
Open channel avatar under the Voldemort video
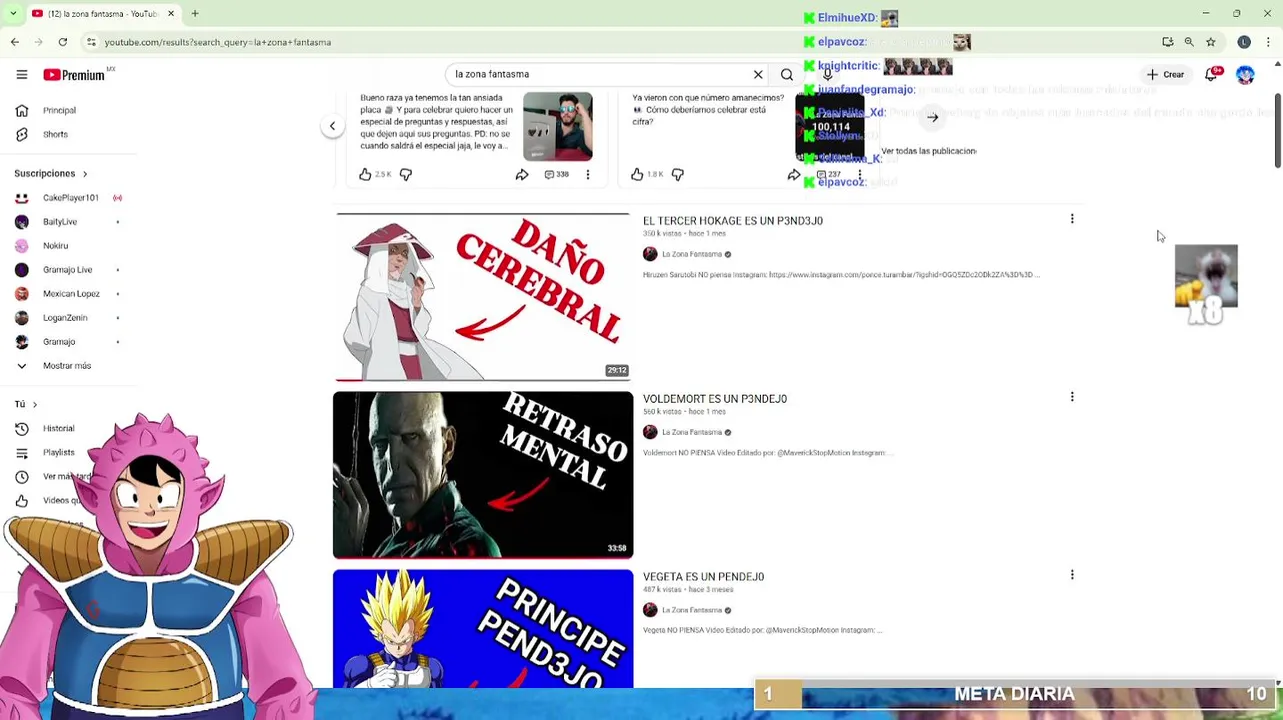coord(650,432)
